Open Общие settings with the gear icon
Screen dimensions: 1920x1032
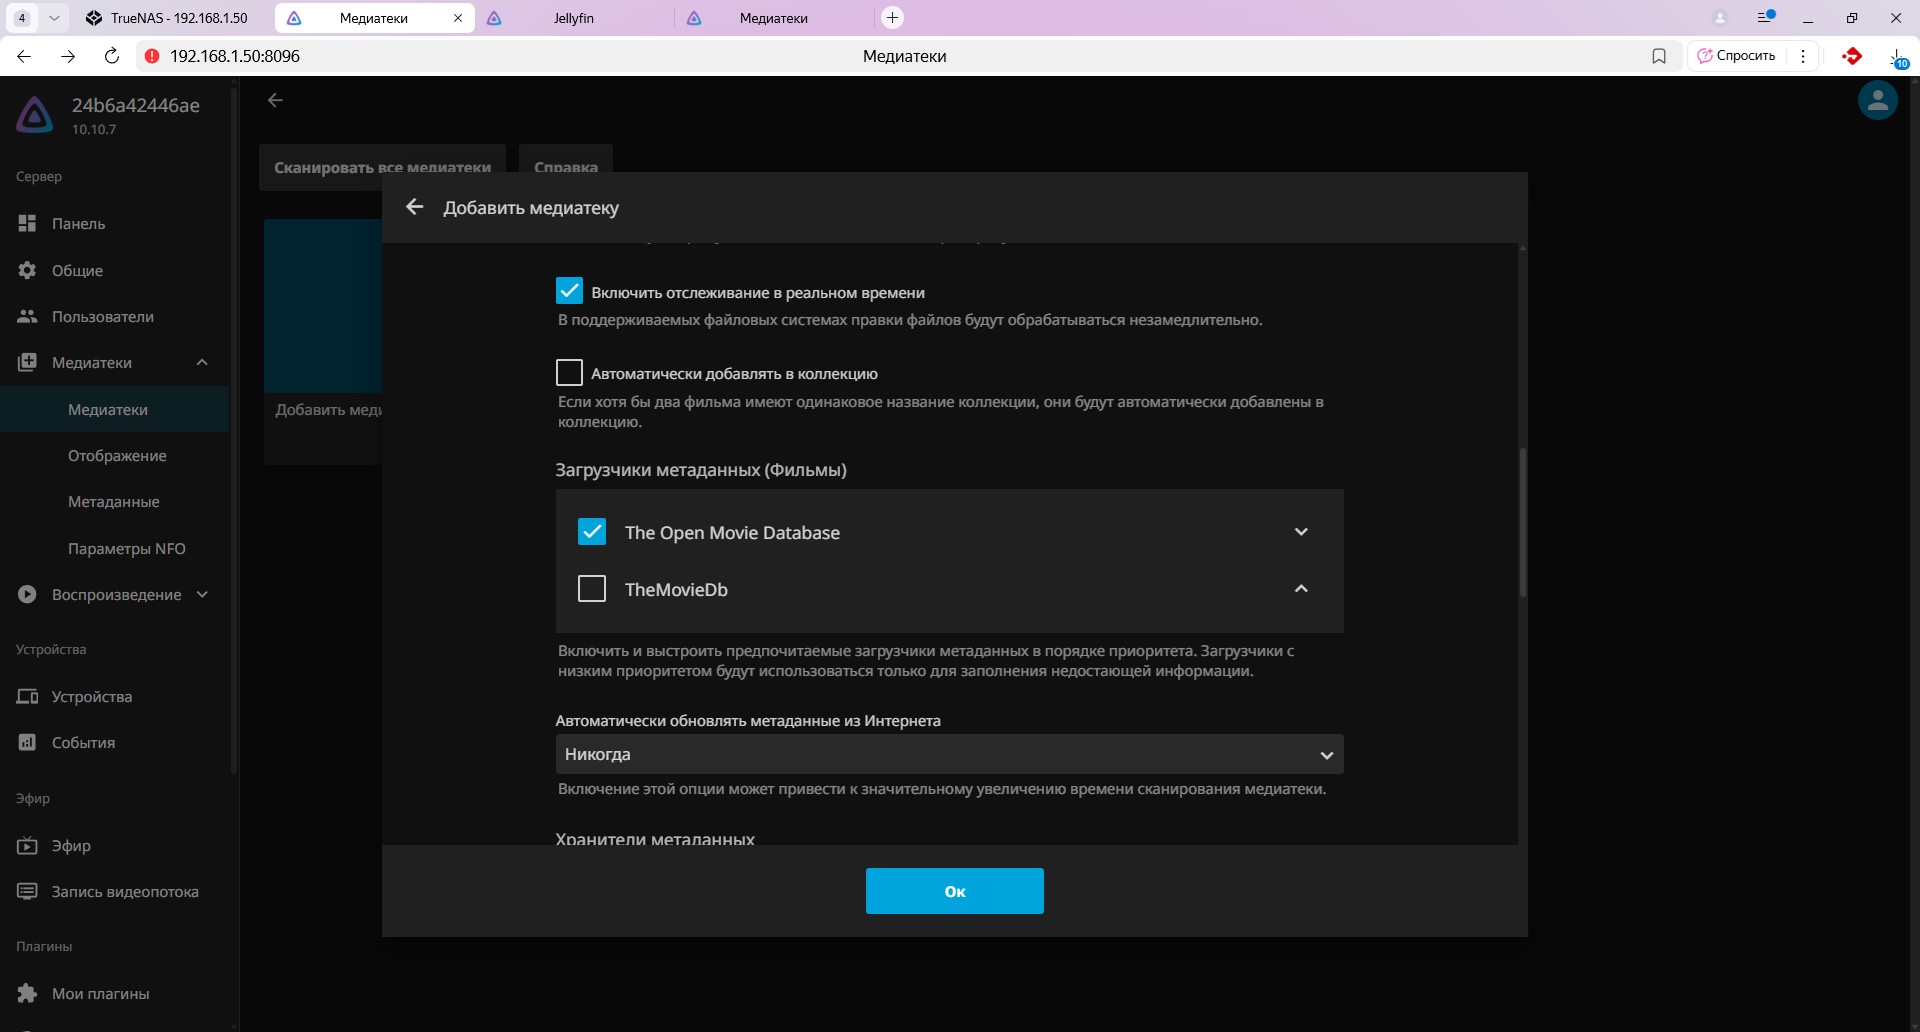(77, 271)
